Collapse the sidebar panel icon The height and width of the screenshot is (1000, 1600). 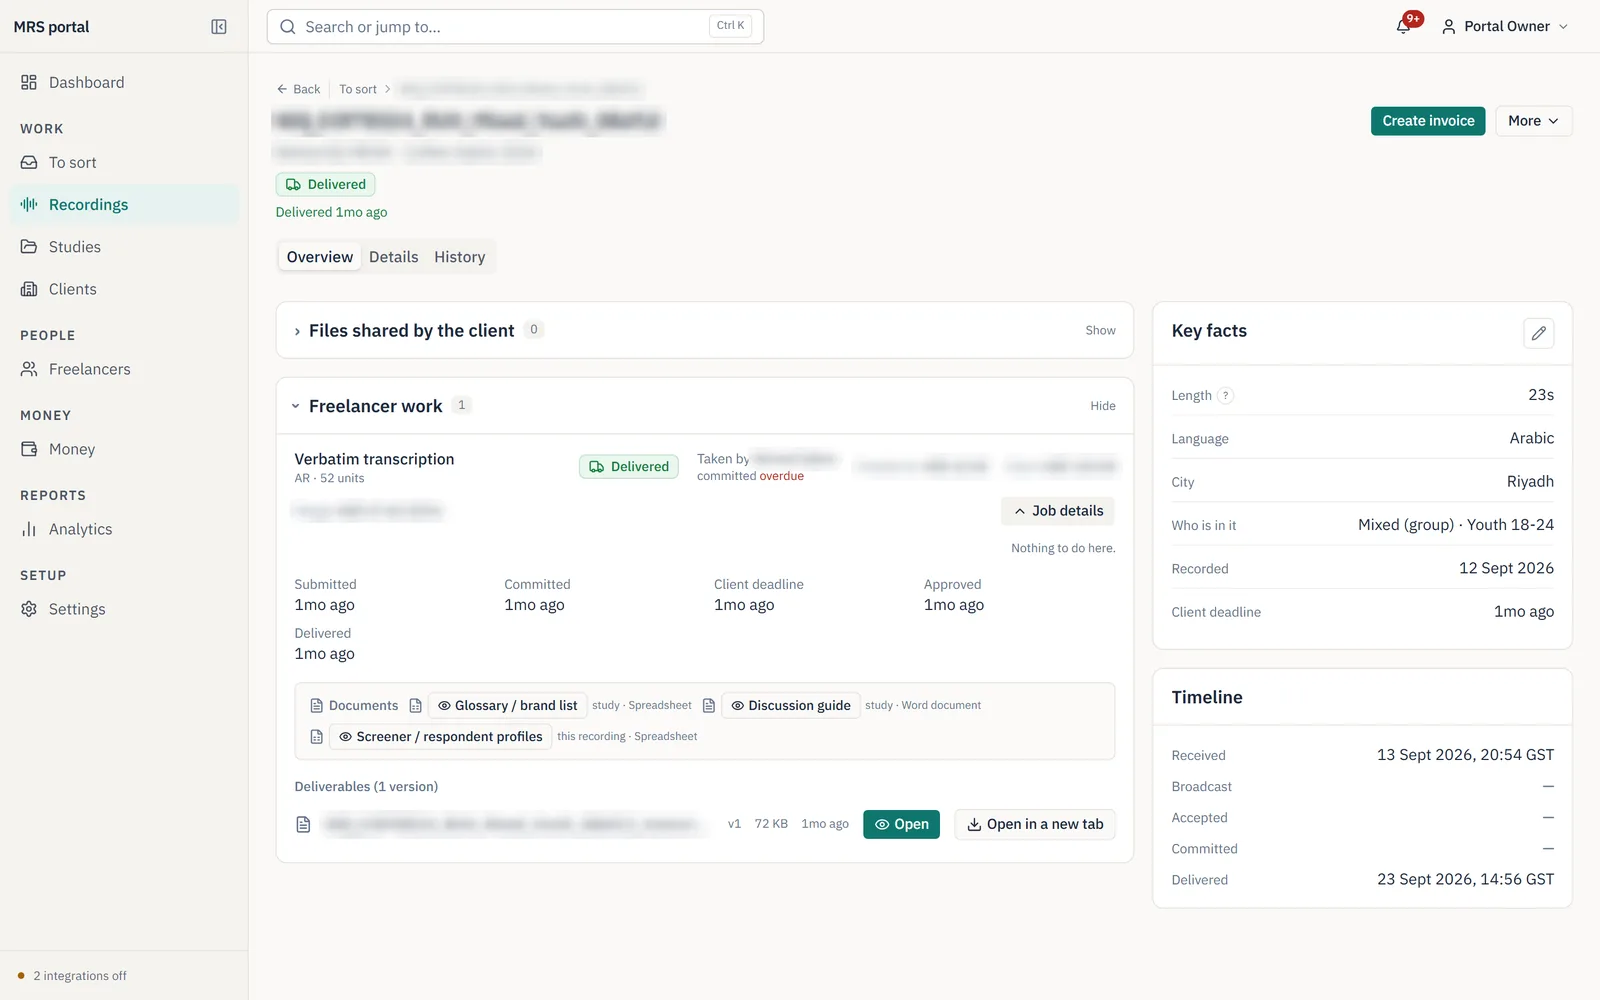click(x=219, y=27)
